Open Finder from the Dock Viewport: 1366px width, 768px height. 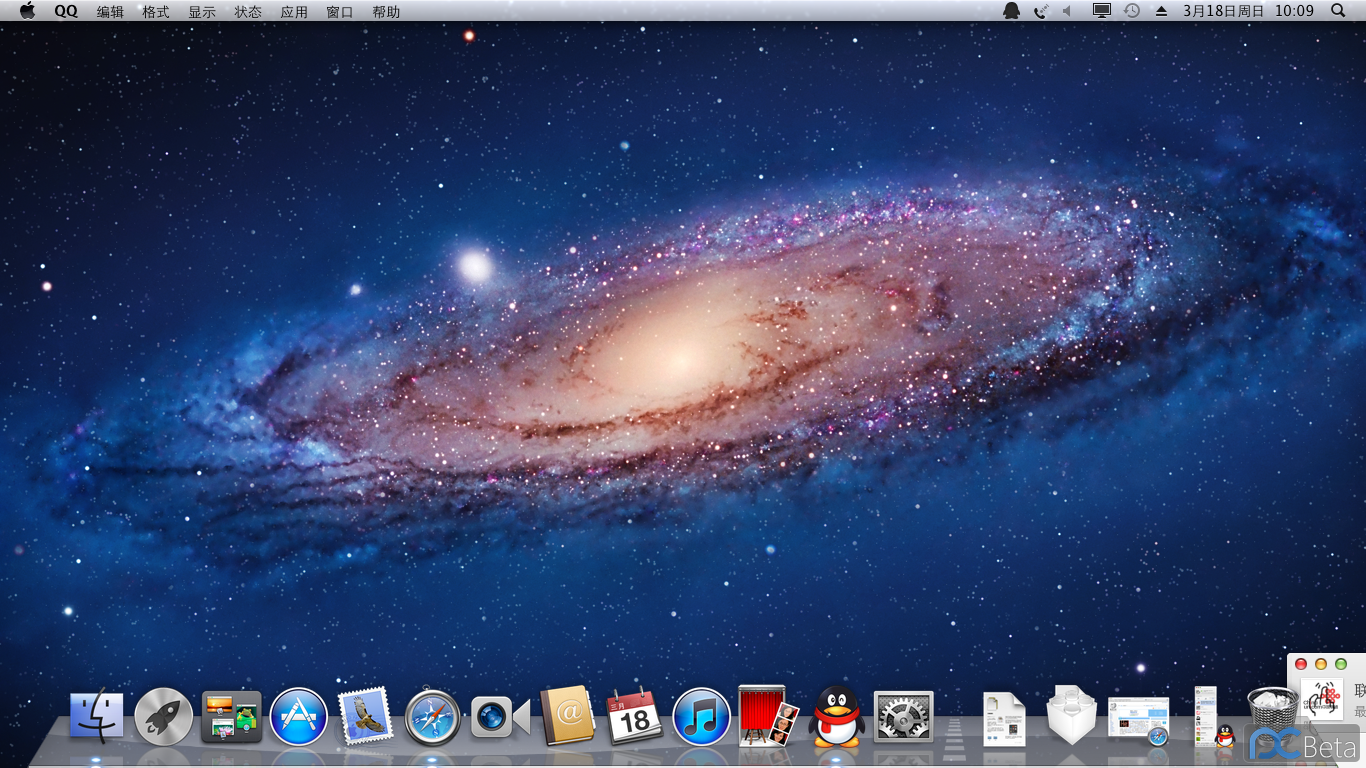pyautogui.click(x=97, y=717)
